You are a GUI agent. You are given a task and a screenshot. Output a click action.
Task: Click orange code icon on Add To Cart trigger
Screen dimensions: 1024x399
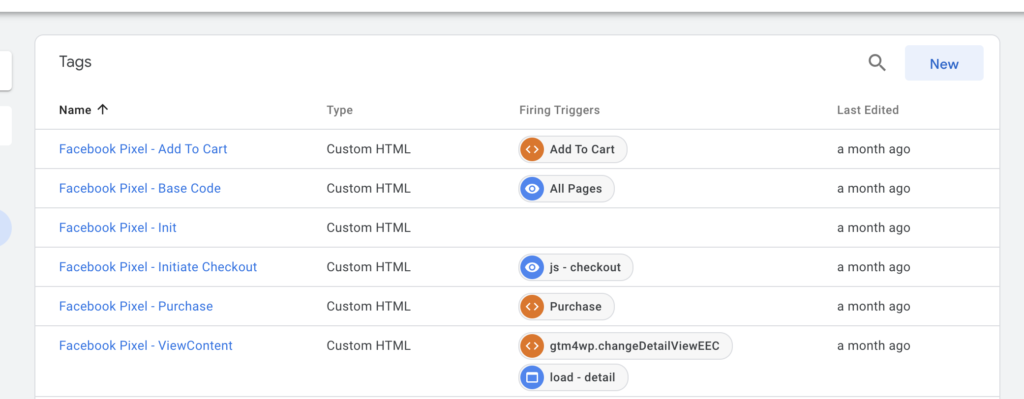pos(532,149)
